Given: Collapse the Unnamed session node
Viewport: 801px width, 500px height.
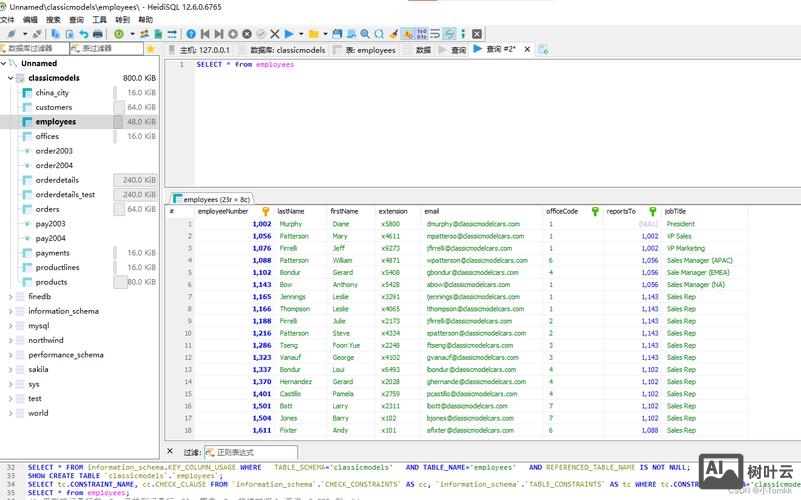Looking at the screenshot, I should tap(4, 63).
